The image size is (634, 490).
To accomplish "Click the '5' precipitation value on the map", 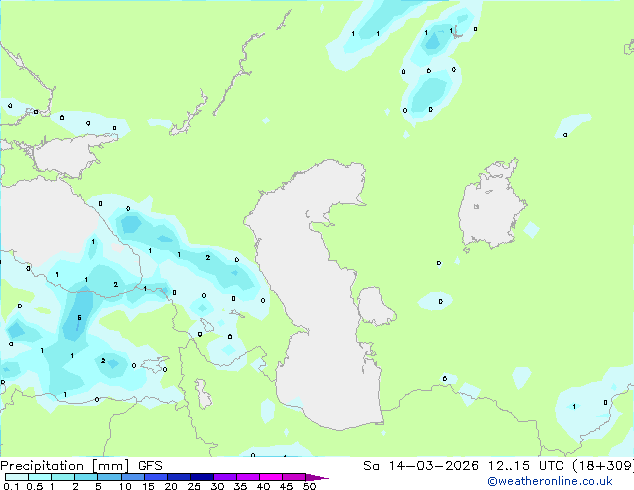I will pos(79,318).
